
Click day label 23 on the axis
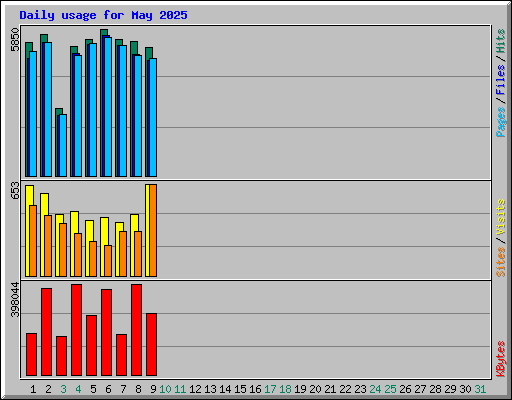coord(360,389)
